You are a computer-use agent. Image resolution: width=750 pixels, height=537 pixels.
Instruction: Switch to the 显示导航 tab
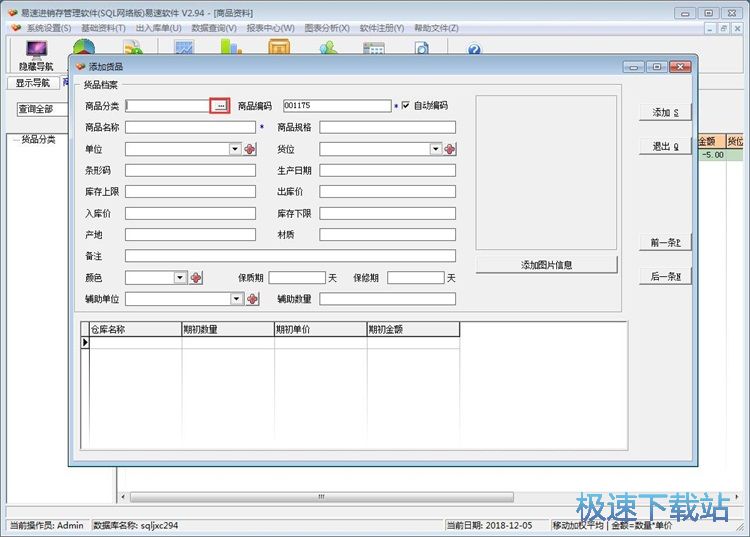32,83
